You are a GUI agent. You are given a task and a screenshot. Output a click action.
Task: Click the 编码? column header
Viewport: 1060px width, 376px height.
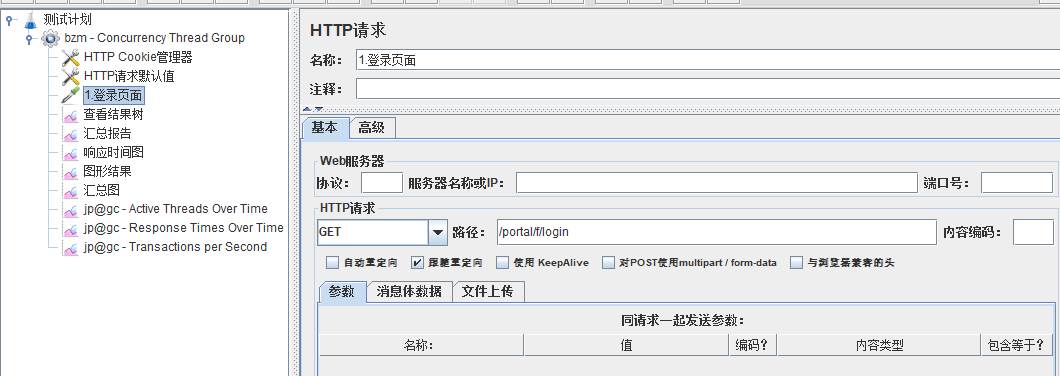pyautogui.click(x=753, y=345)
